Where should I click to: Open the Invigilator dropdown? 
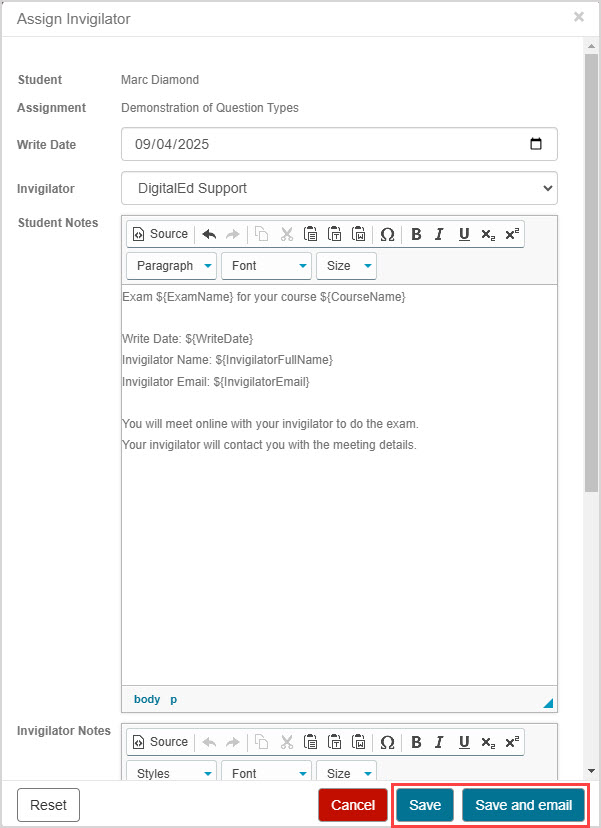click(339, 188)
